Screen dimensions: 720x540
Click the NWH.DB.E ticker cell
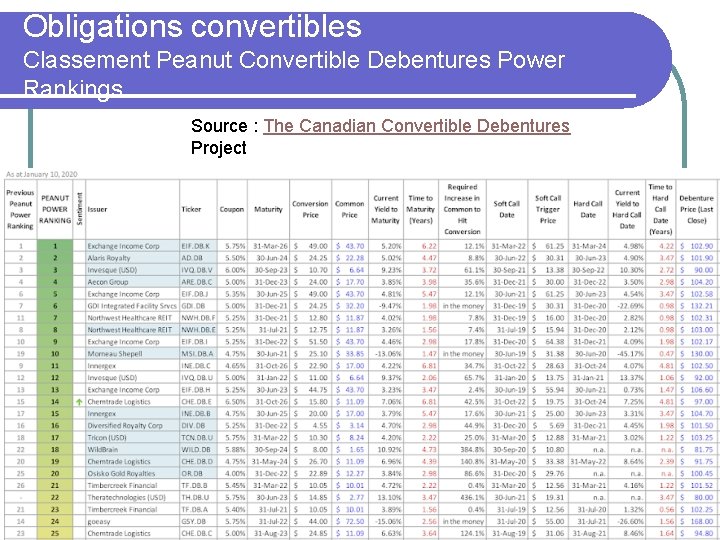click(x=198, y=330)
